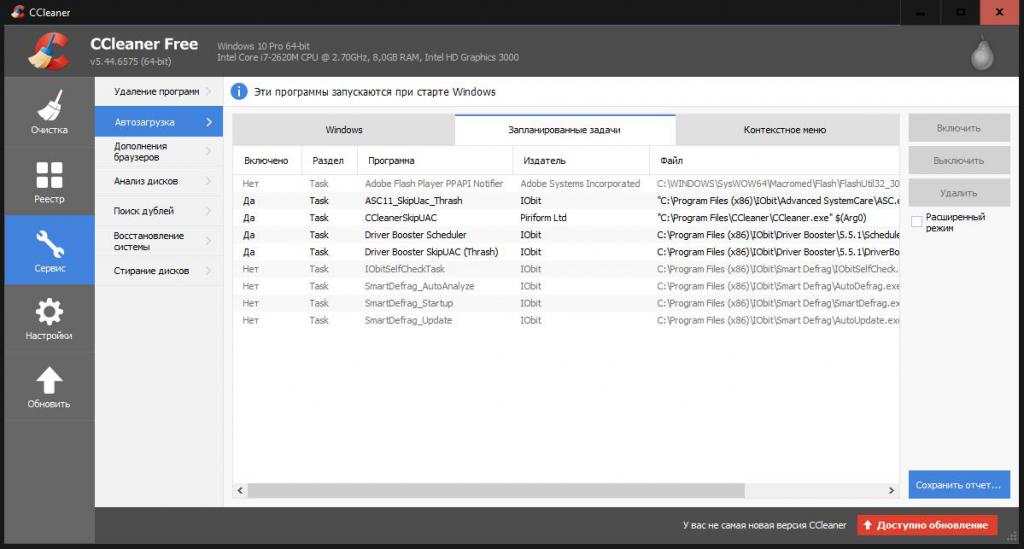Select SmartDefrag_AutoAnalyze entry
The height and width of the screenshot is (549, 1024).
point(566,286)
